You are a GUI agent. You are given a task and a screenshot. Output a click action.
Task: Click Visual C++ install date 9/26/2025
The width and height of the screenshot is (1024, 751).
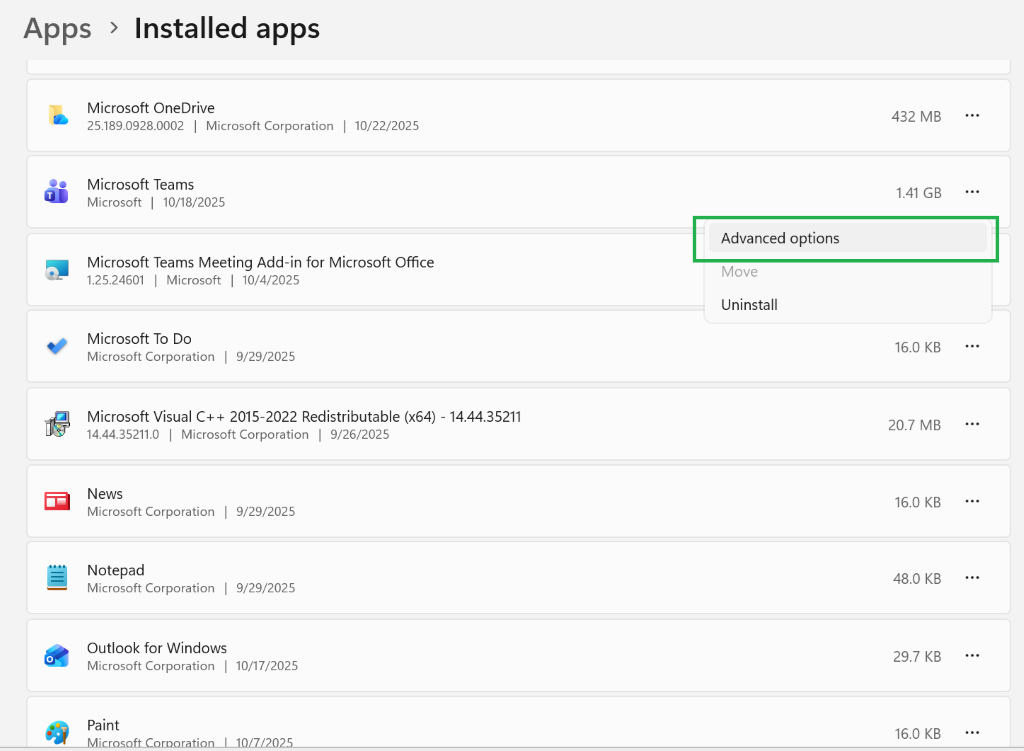click(x=360, y=435)
